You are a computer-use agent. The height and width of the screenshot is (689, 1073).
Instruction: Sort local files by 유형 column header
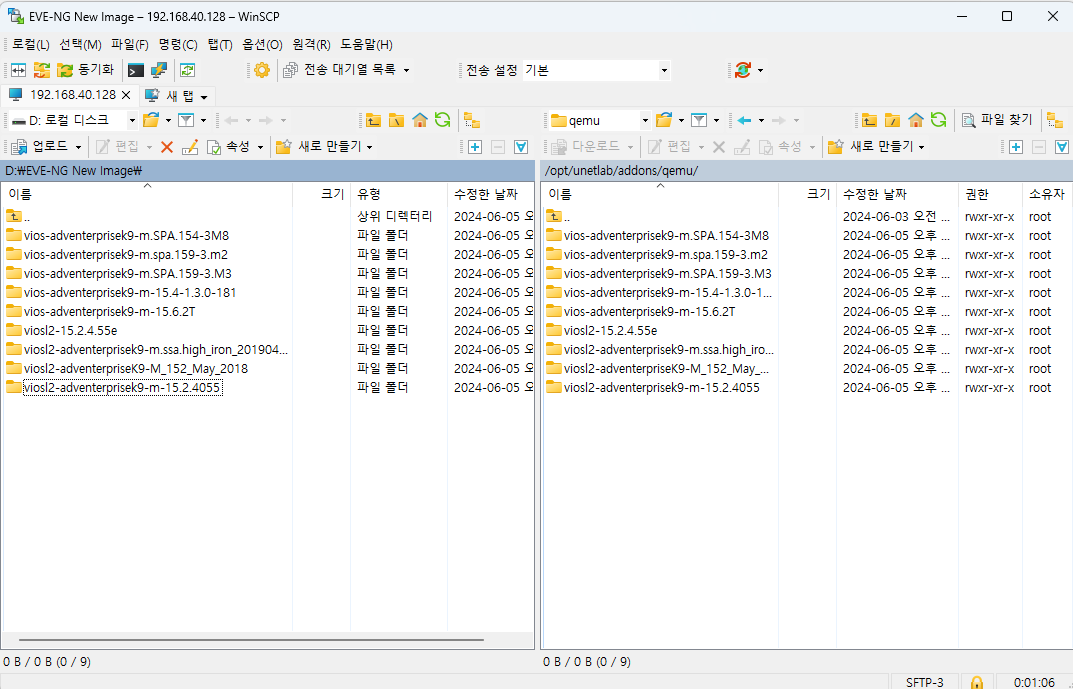click(398, 194)
